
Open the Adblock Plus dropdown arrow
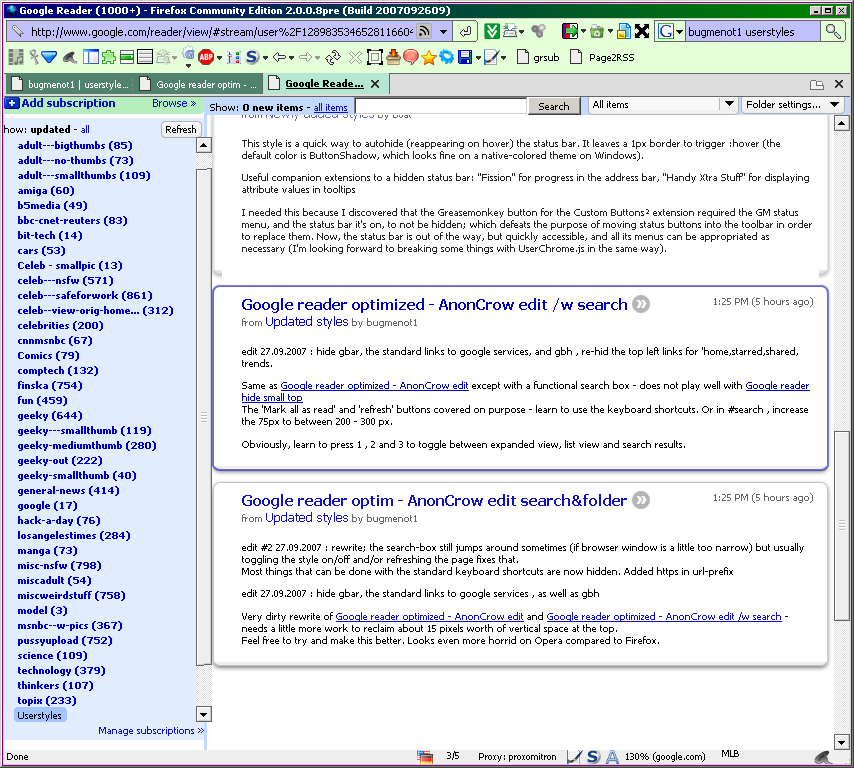click(x=219, y=57)
